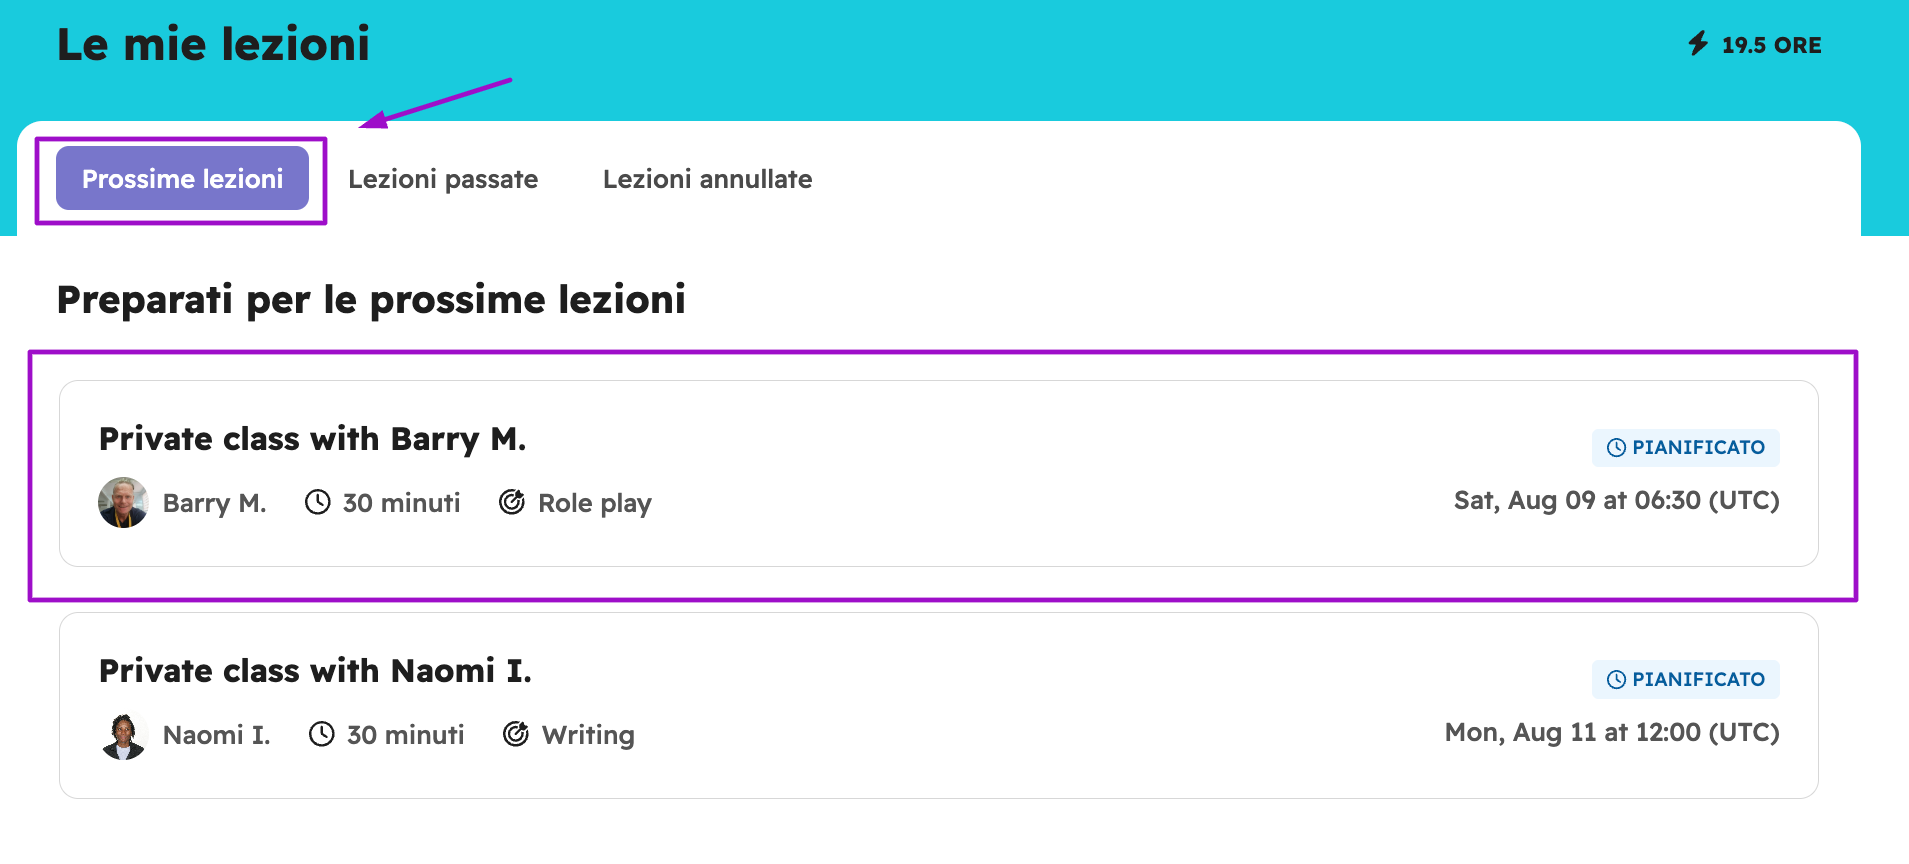Click the target icon beside Writing

point(516,734)
